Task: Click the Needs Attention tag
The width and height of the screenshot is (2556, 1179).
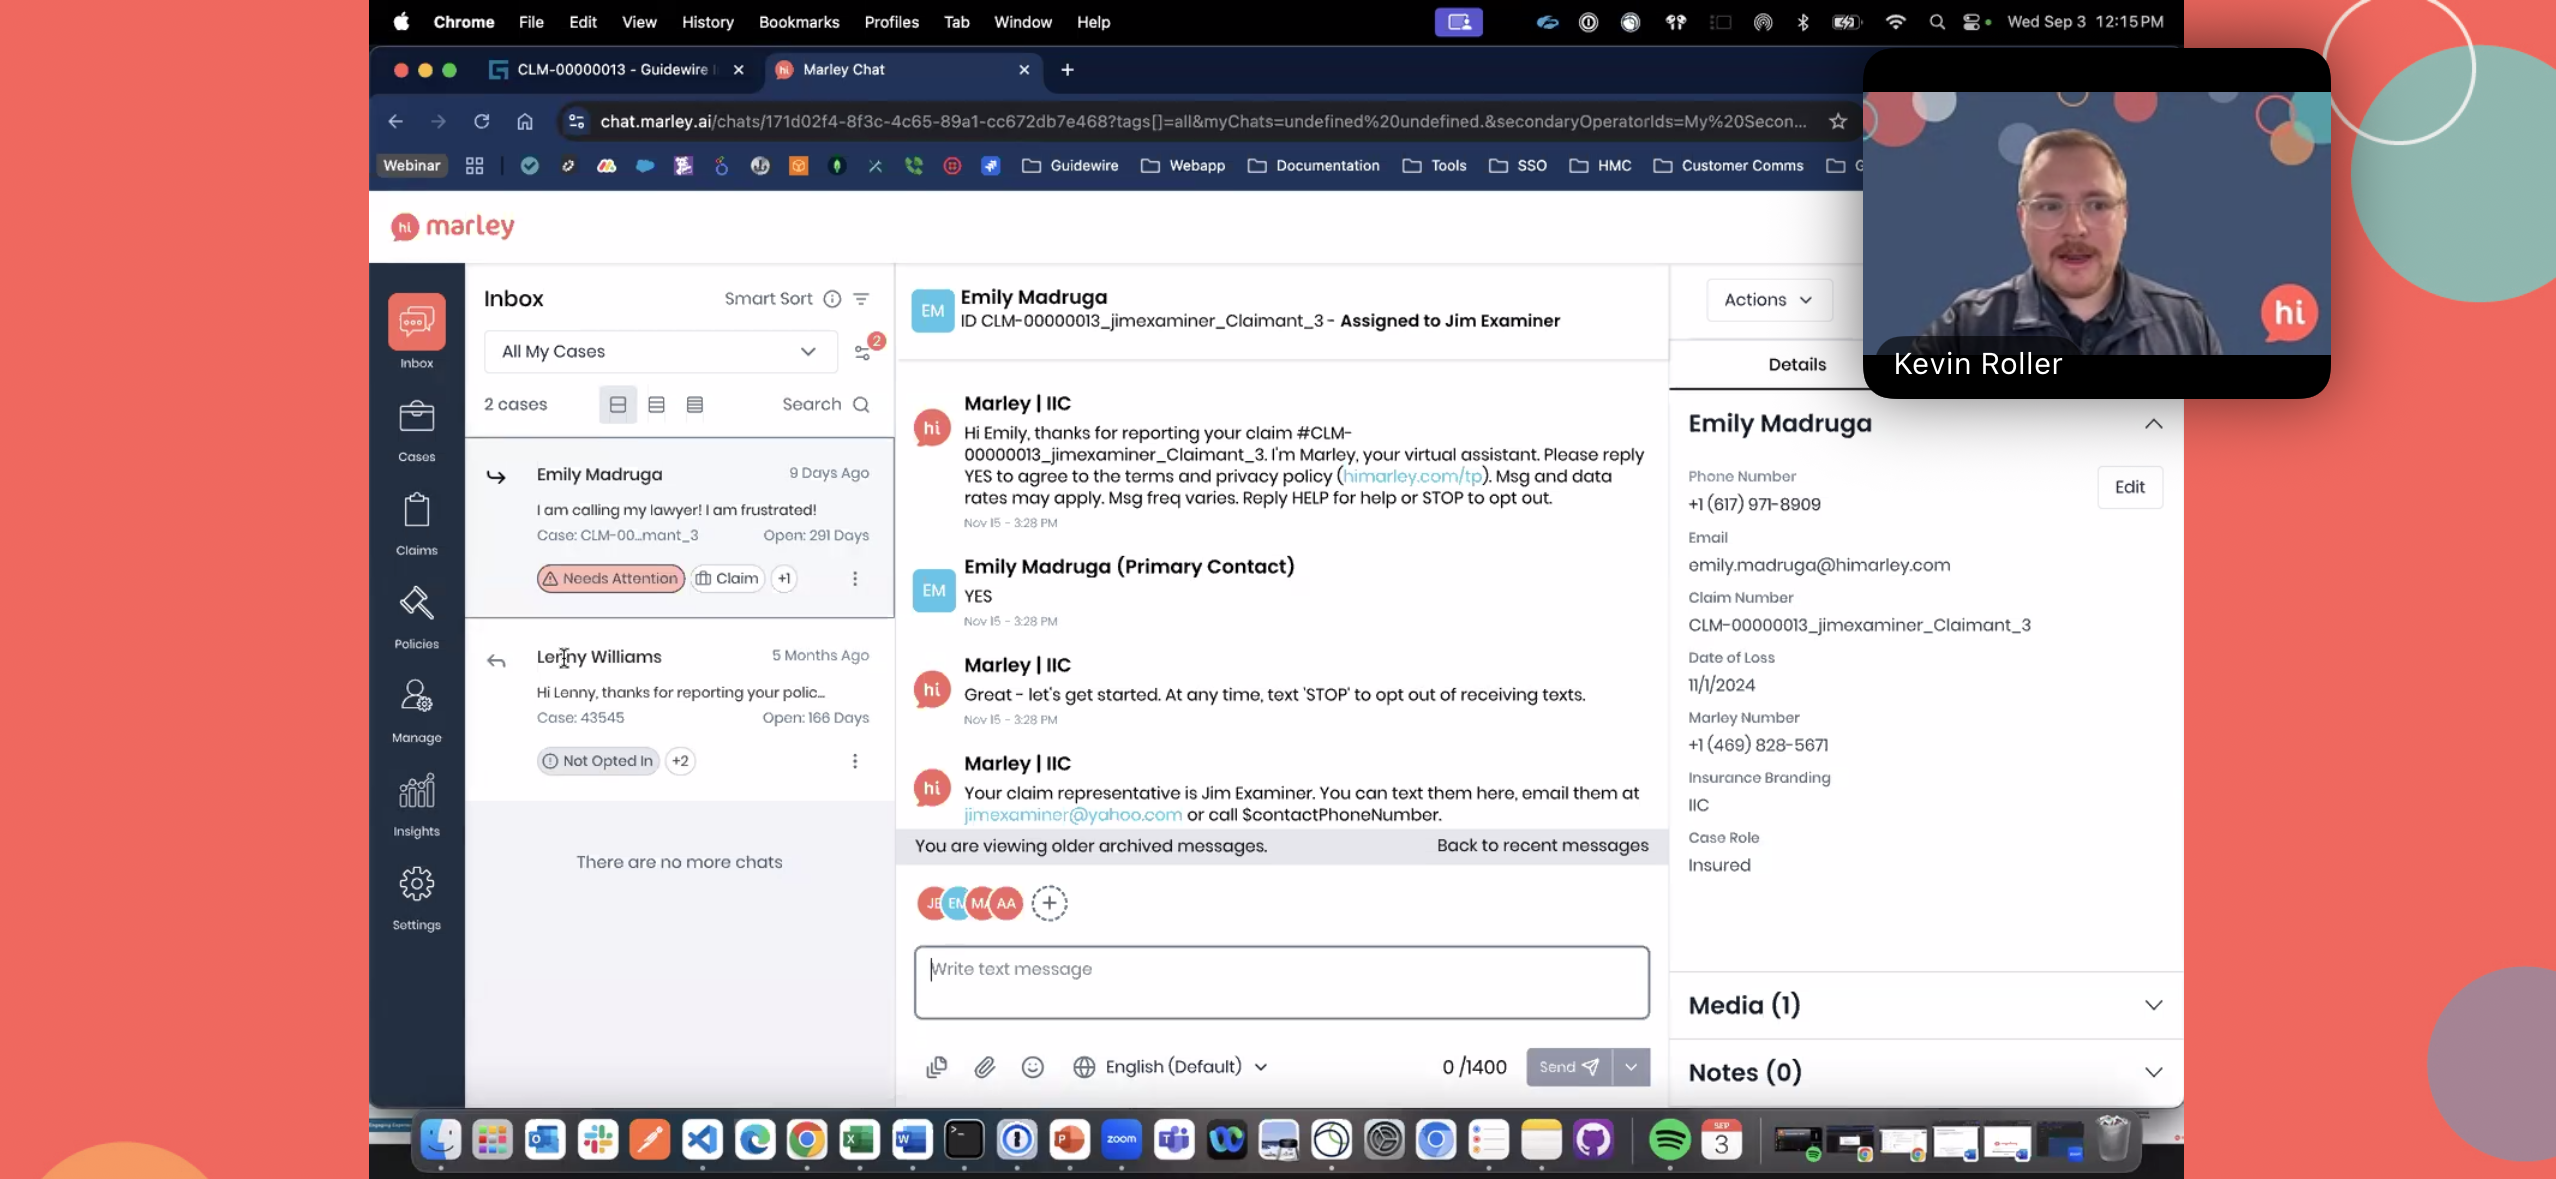Action: pos(611,578)
